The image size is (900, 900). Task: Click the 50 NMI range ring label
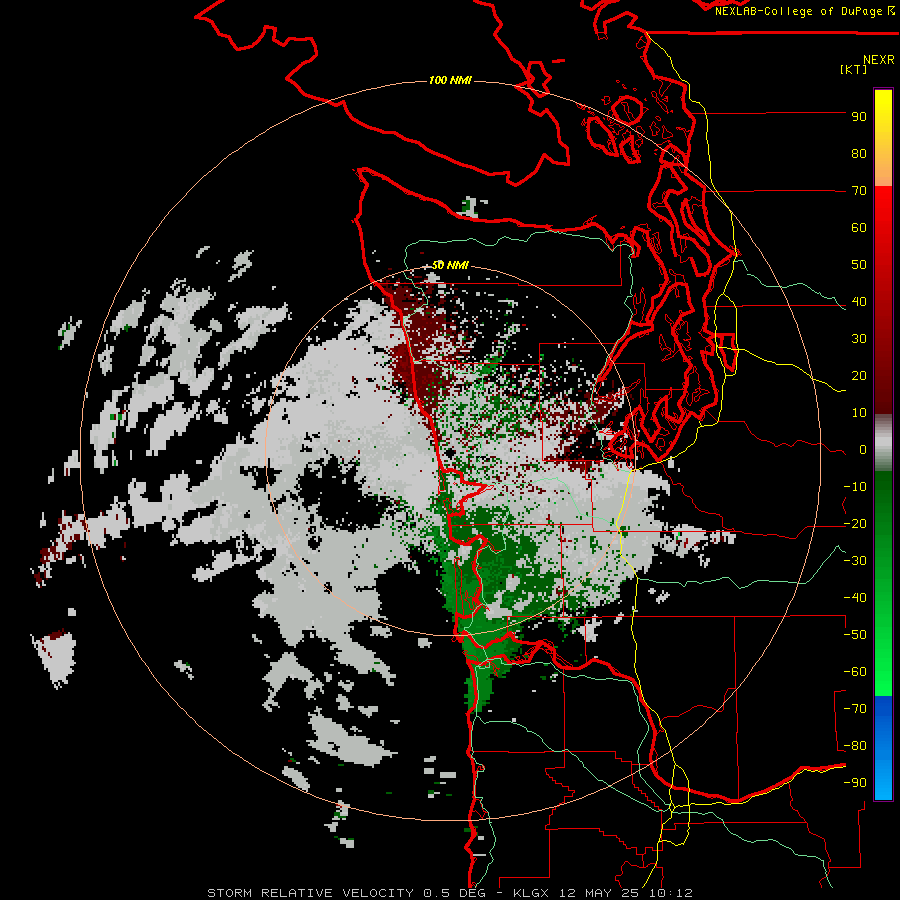coord(450,265)
